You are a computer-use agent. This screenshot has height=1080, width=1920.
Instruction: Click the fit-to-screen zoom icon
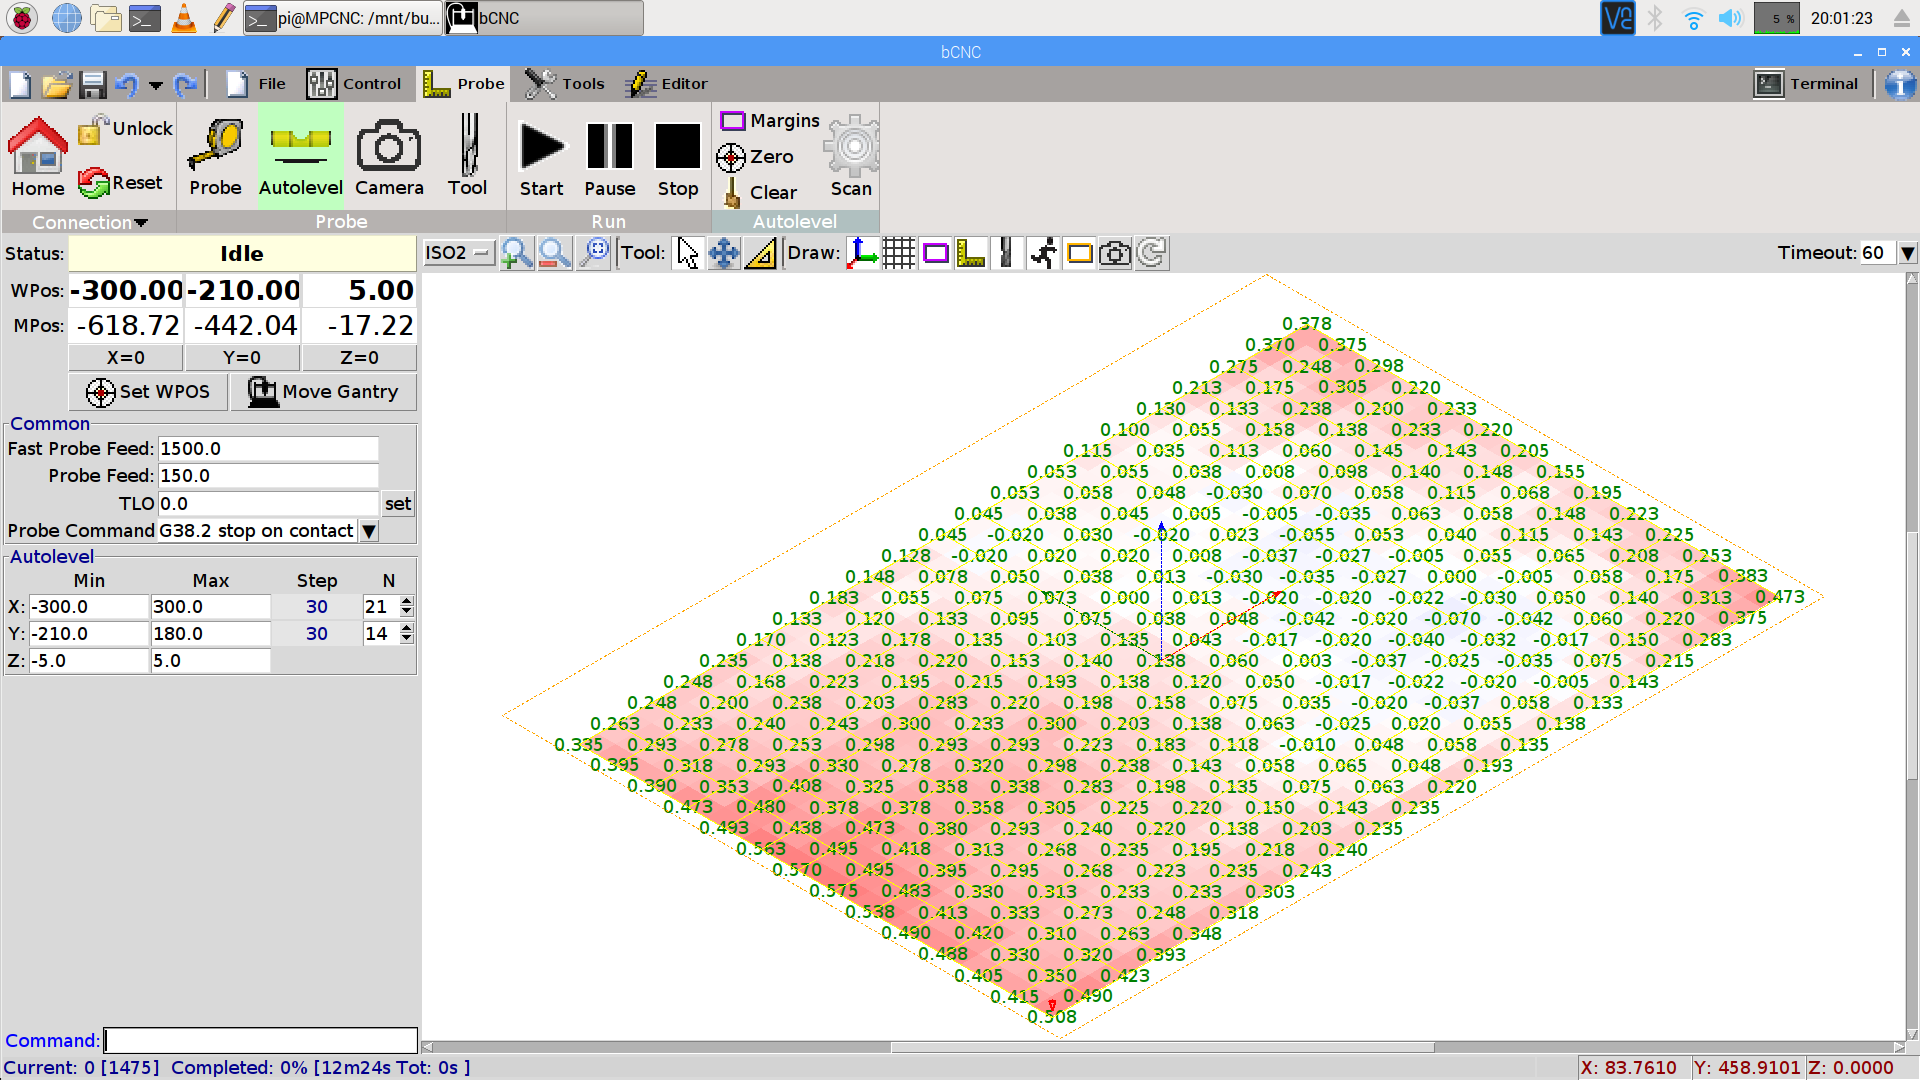pyautogui.click(x=594, y=253)
